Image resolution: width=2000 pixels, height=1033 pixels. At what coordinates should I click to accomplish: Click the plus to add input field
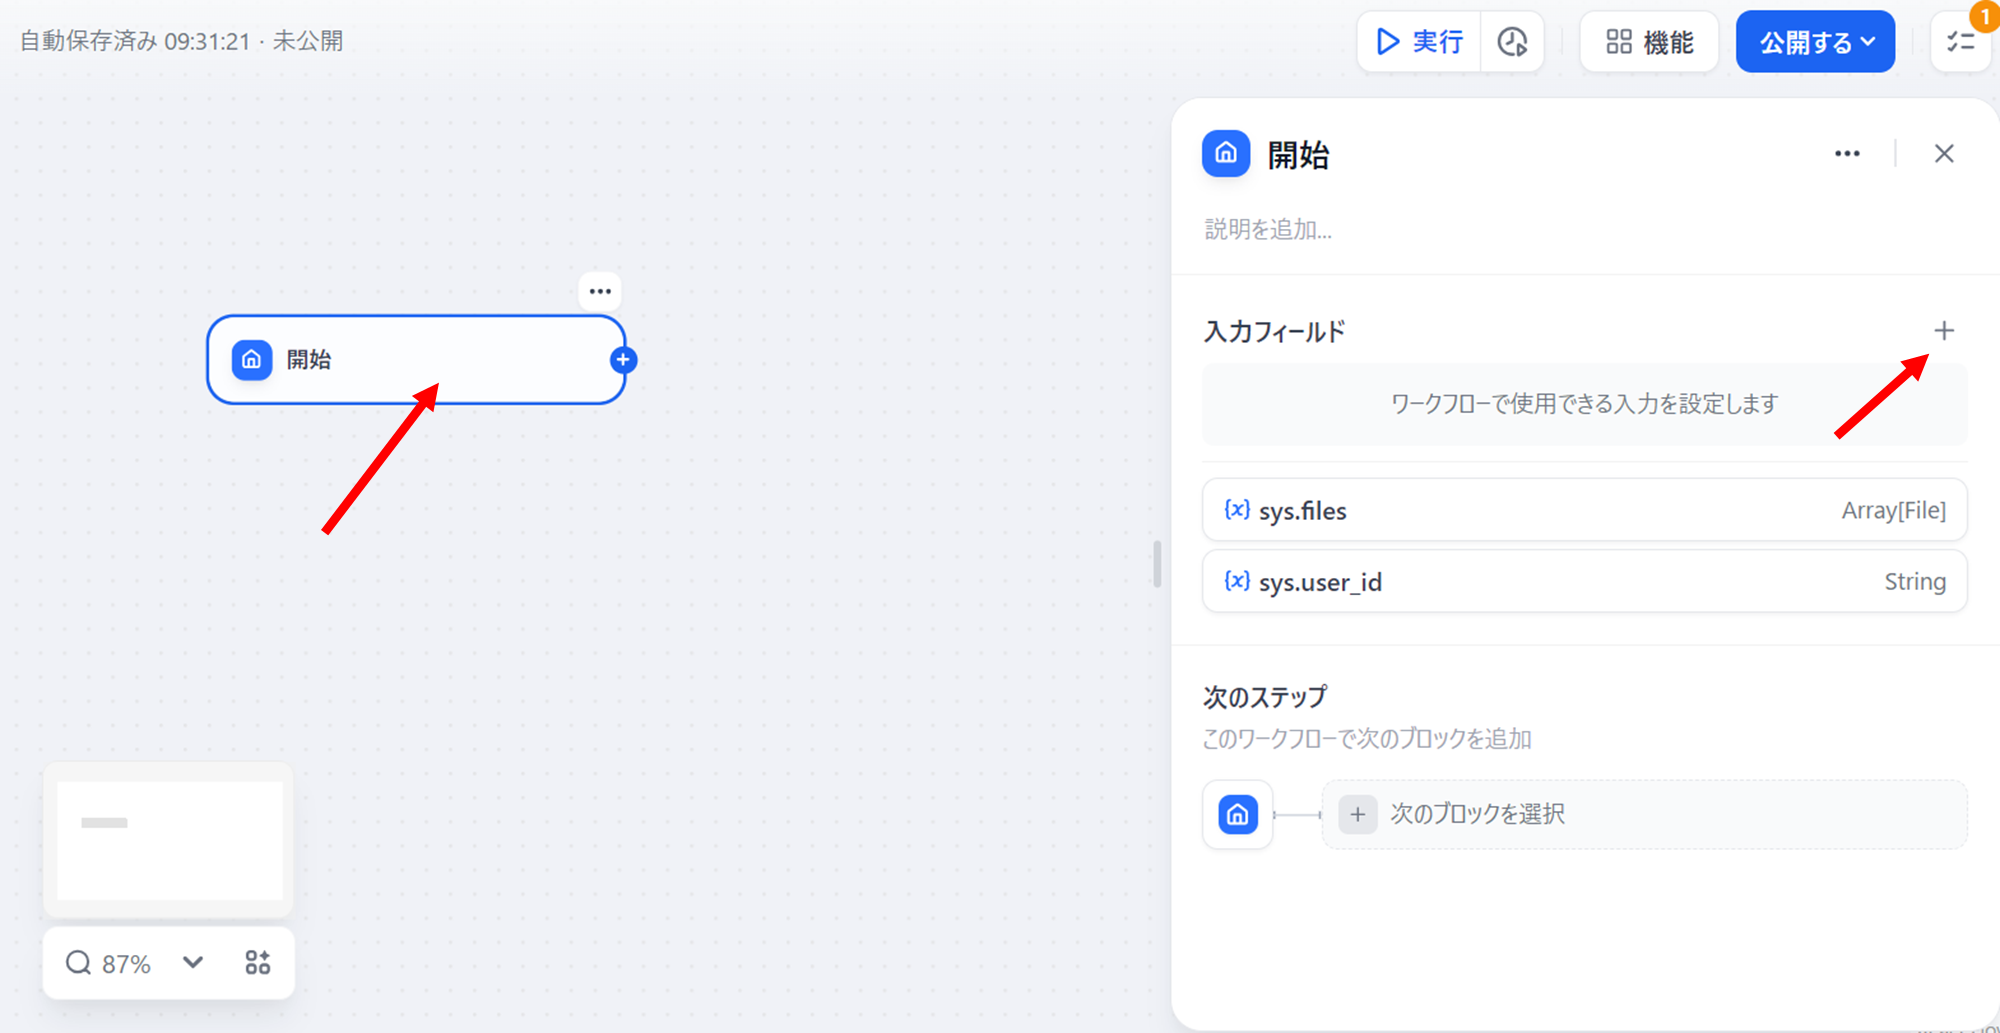point(1943,331)
